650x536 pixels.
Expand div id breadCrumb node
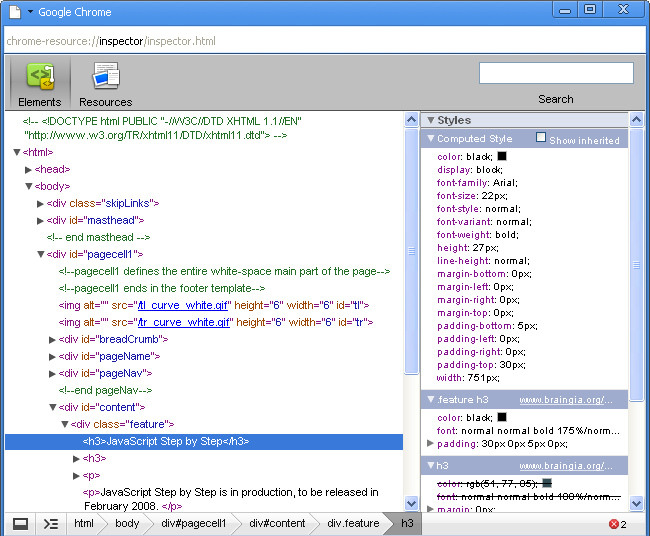[52, 340]
